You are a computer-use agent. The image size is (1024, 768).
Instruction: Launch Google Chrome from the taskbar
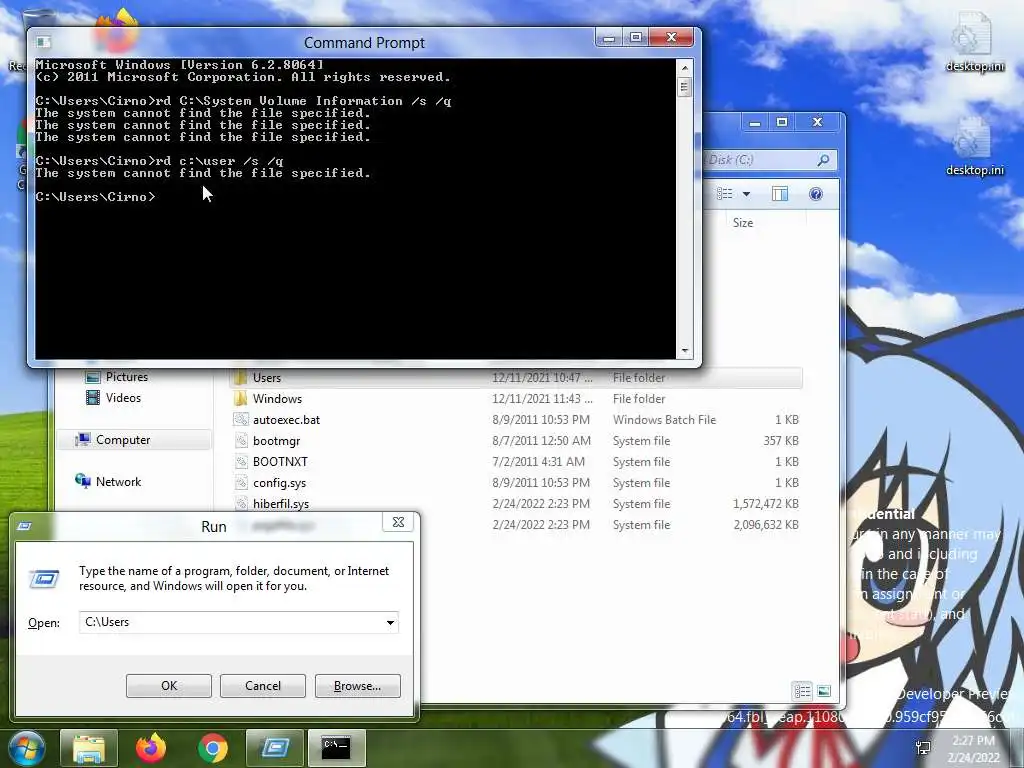213,748
